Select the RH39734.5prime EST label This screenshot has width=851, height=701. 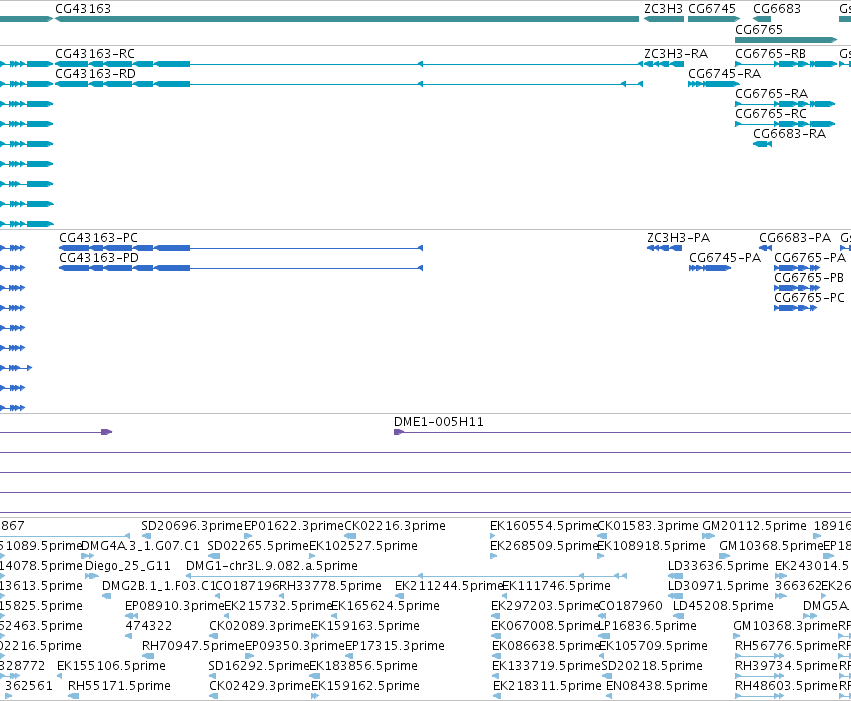coord(786,666)
